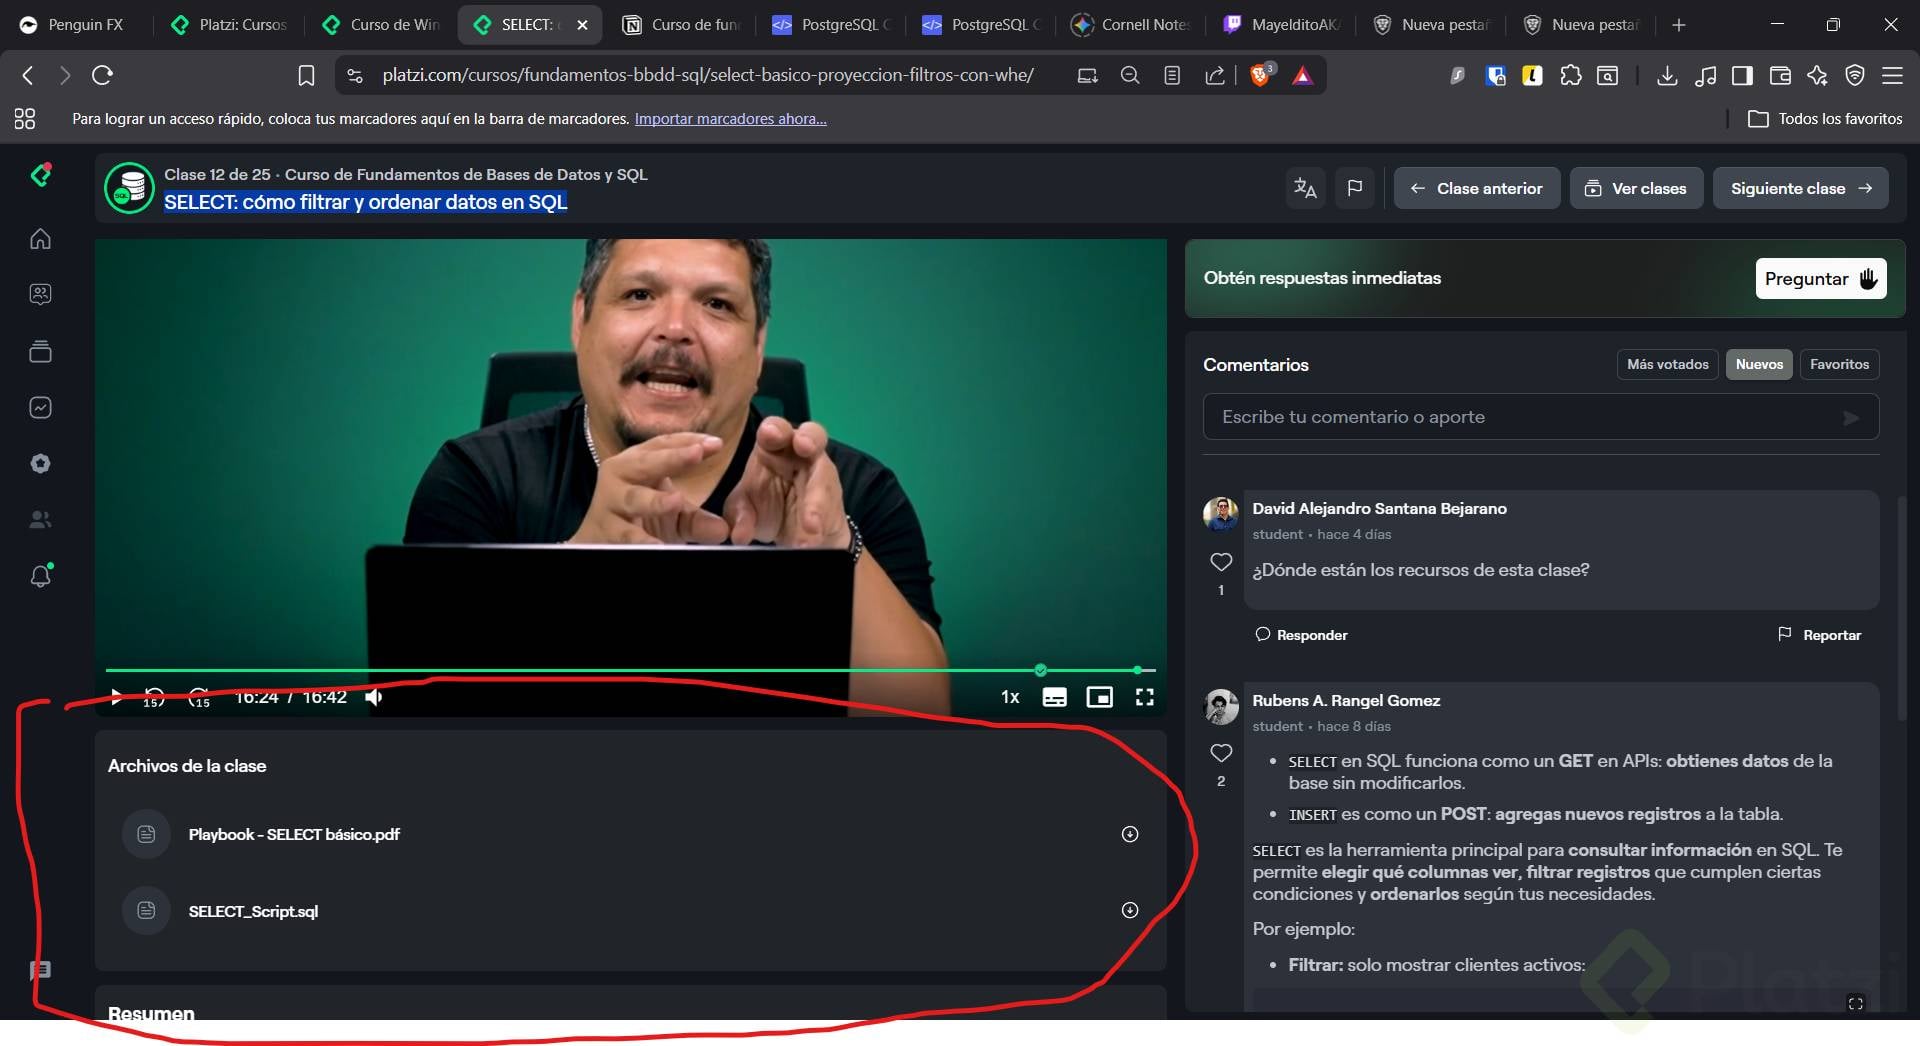1920x1046 pixels.
Task: Focus the Escribe tu comentario field
Action: (x=1540, y=417)
